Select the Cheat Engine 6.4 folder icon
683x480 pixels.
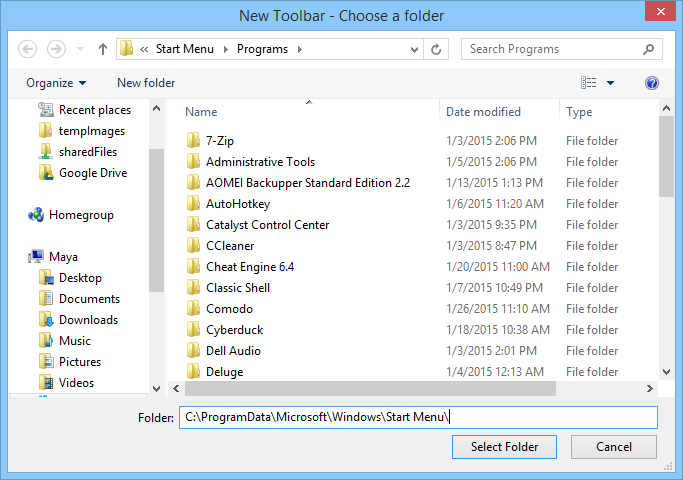coord(193,266)
